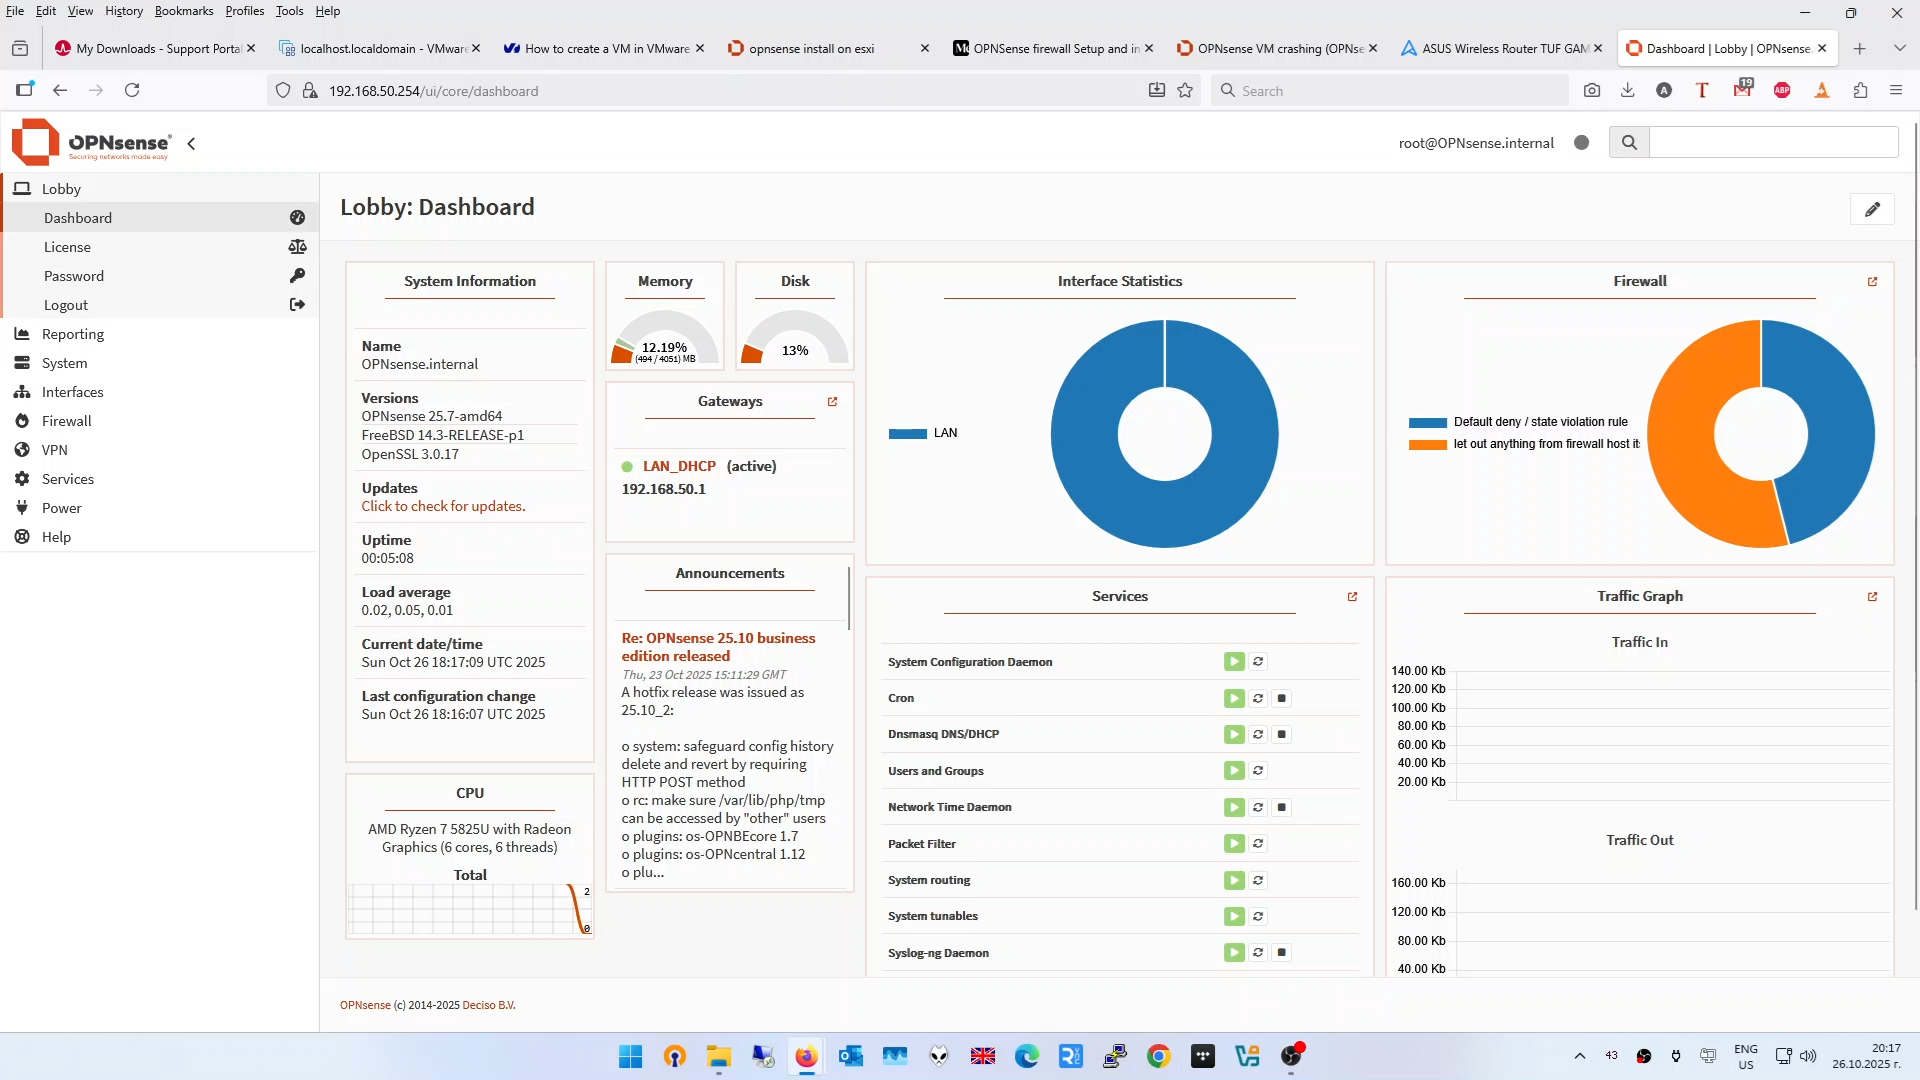
Task: Expand the Services sidebar menu
Action: [67, 479]
